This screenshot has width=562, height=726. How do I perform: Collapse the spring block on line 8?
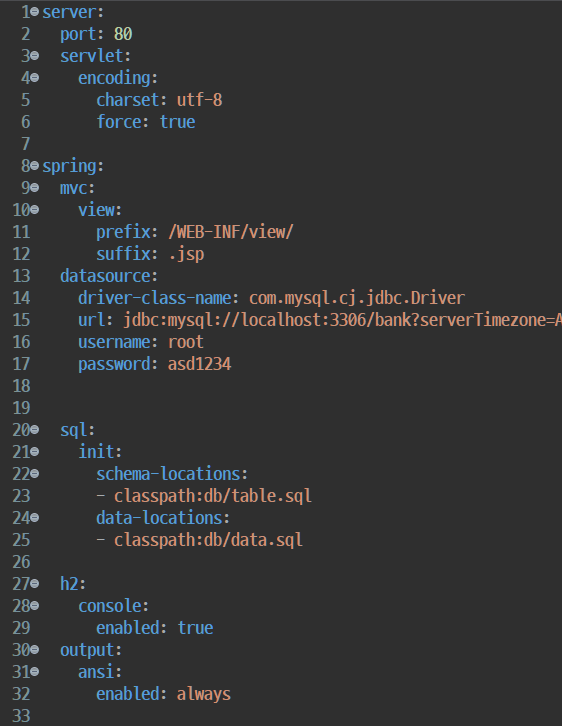tap(34, 166)
